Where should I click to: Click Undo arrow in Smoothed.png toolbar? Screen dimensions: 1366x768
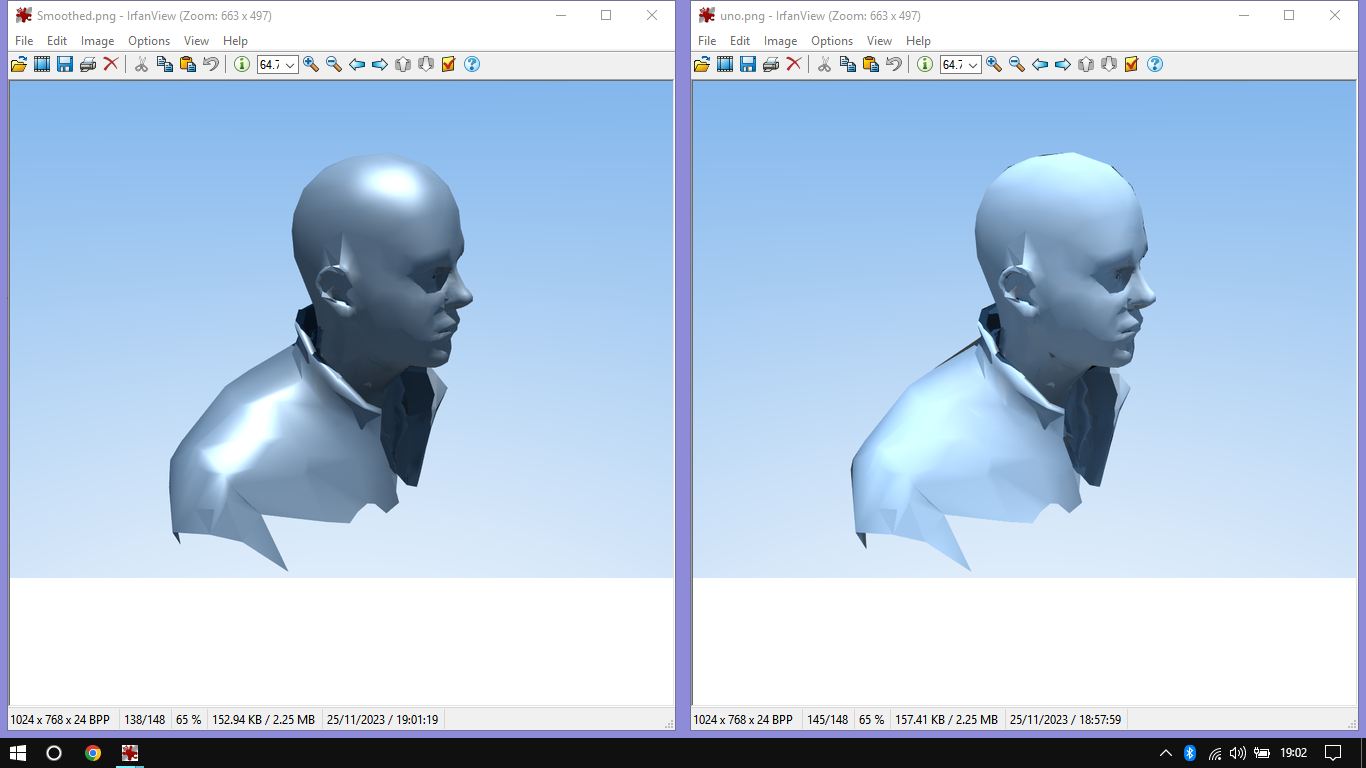tap(211, 64)
